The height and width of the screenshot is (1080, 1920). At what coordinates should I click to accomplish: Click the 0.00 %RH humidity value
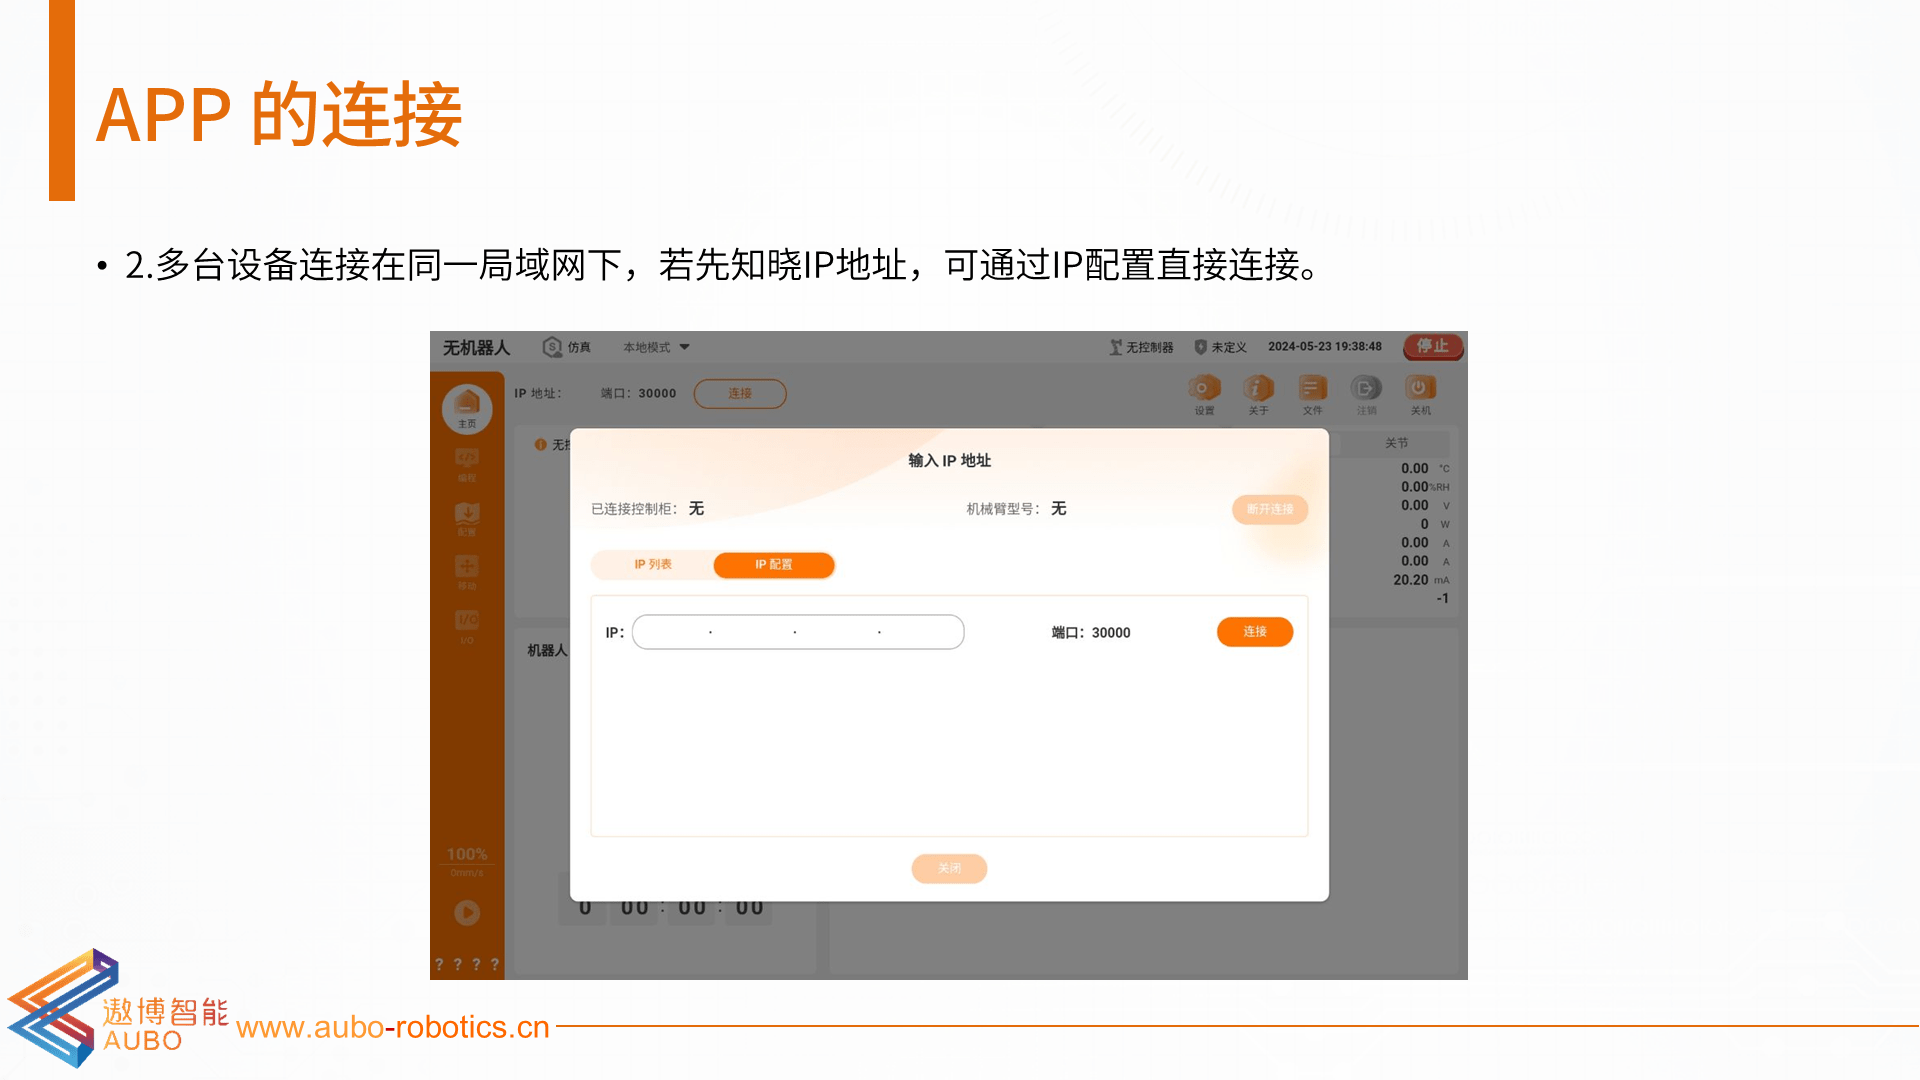click(1425, 487)
